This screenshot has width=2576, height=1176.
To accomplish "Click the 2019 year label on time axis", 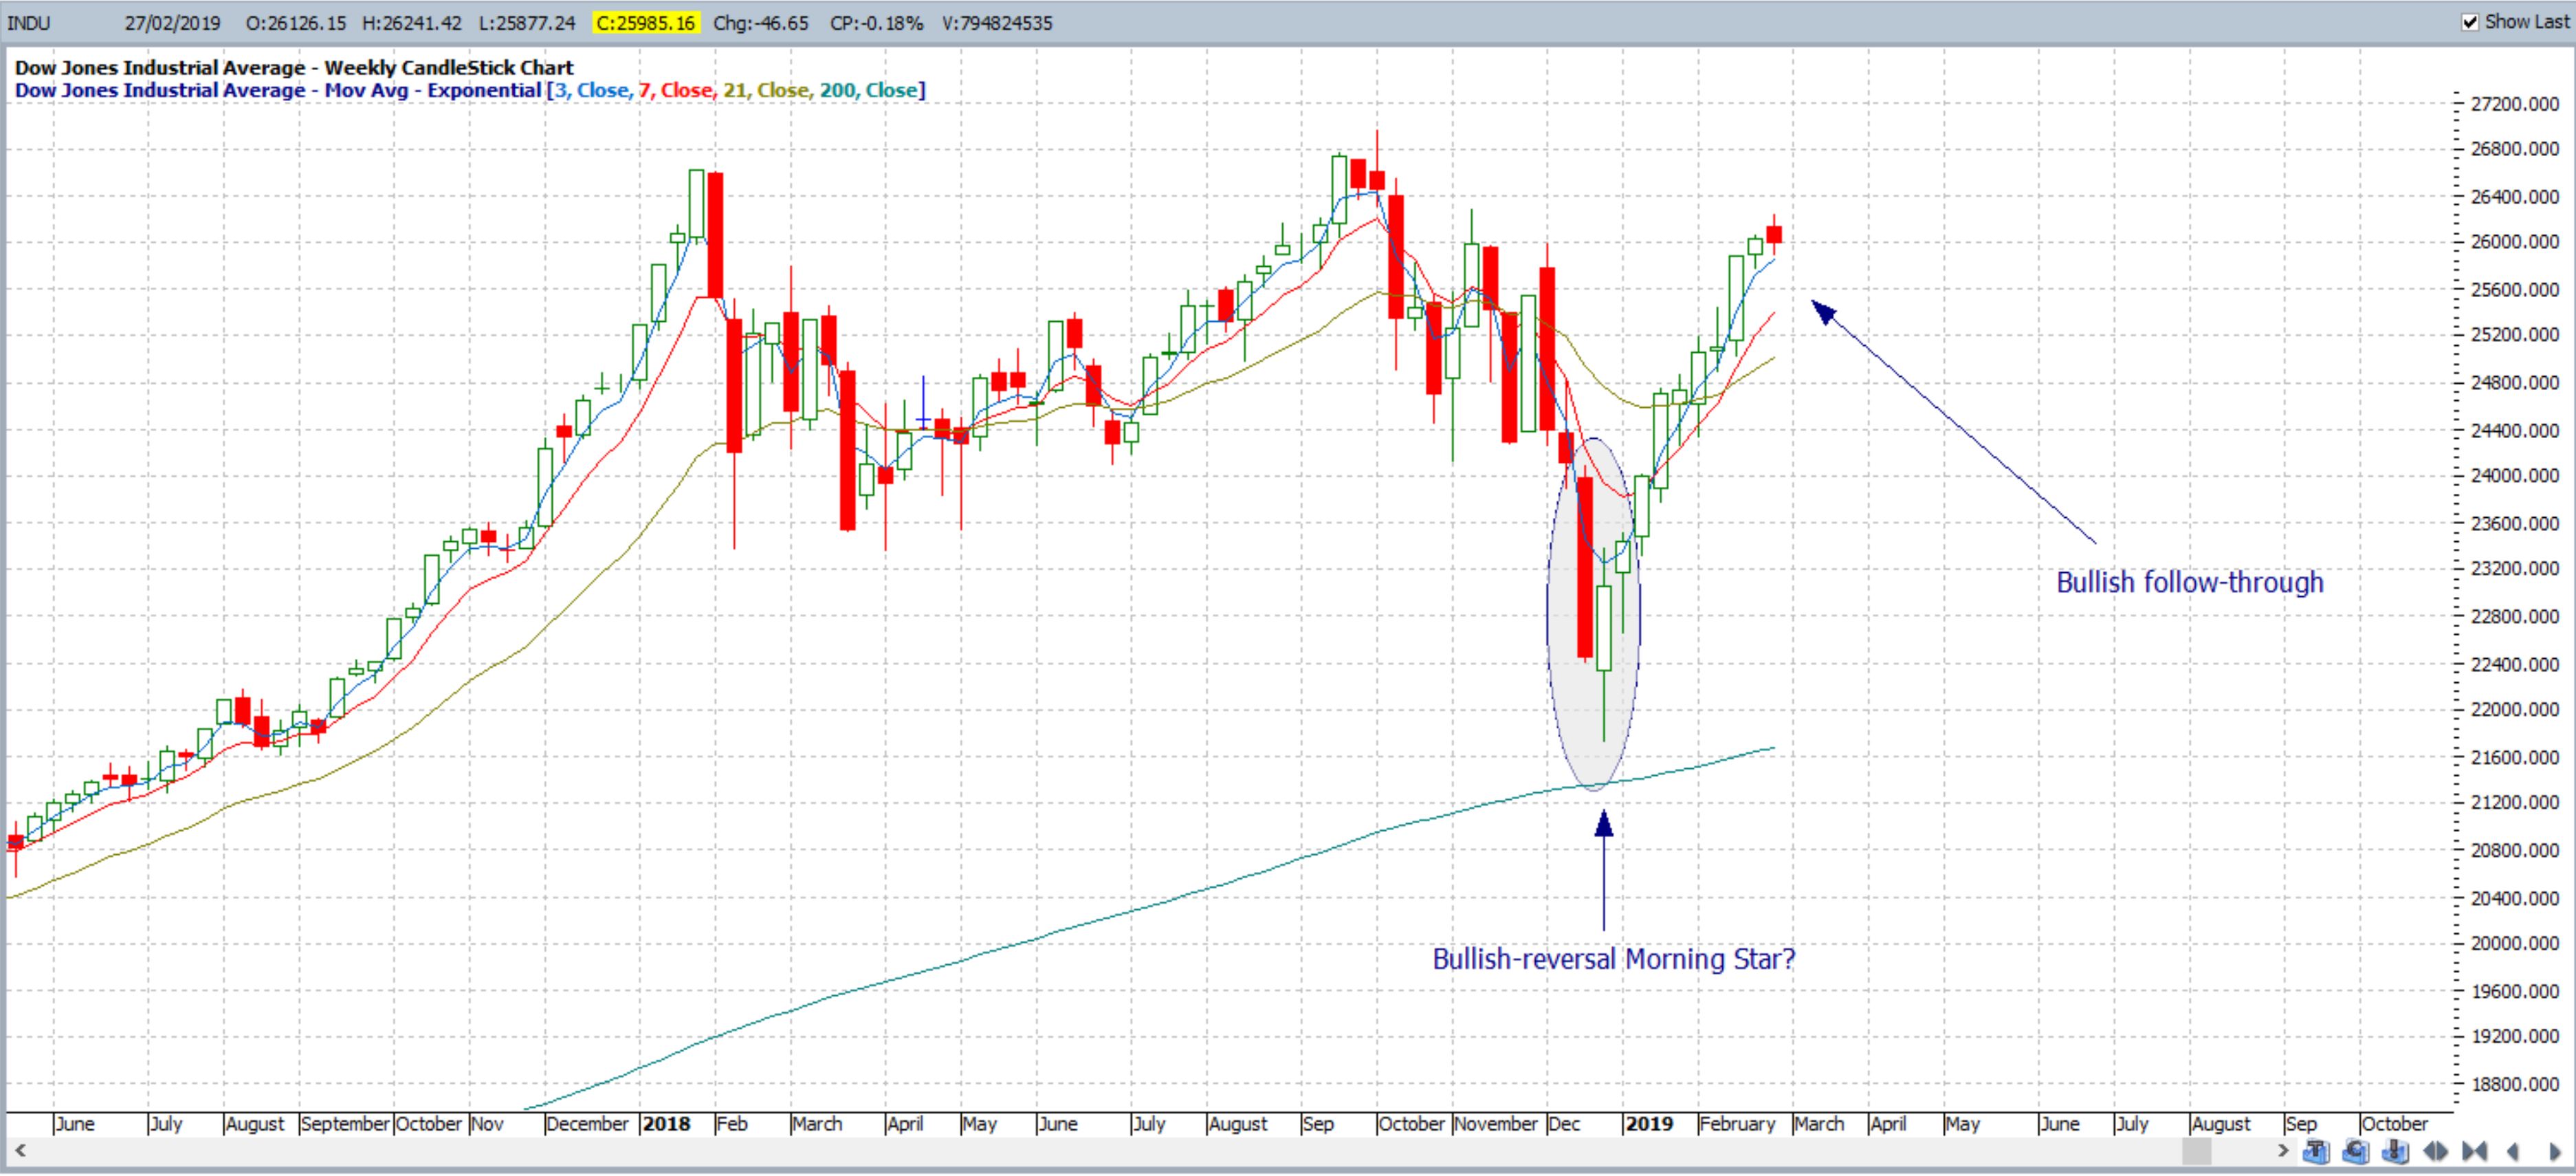I will click(x=1650, y=1124).
